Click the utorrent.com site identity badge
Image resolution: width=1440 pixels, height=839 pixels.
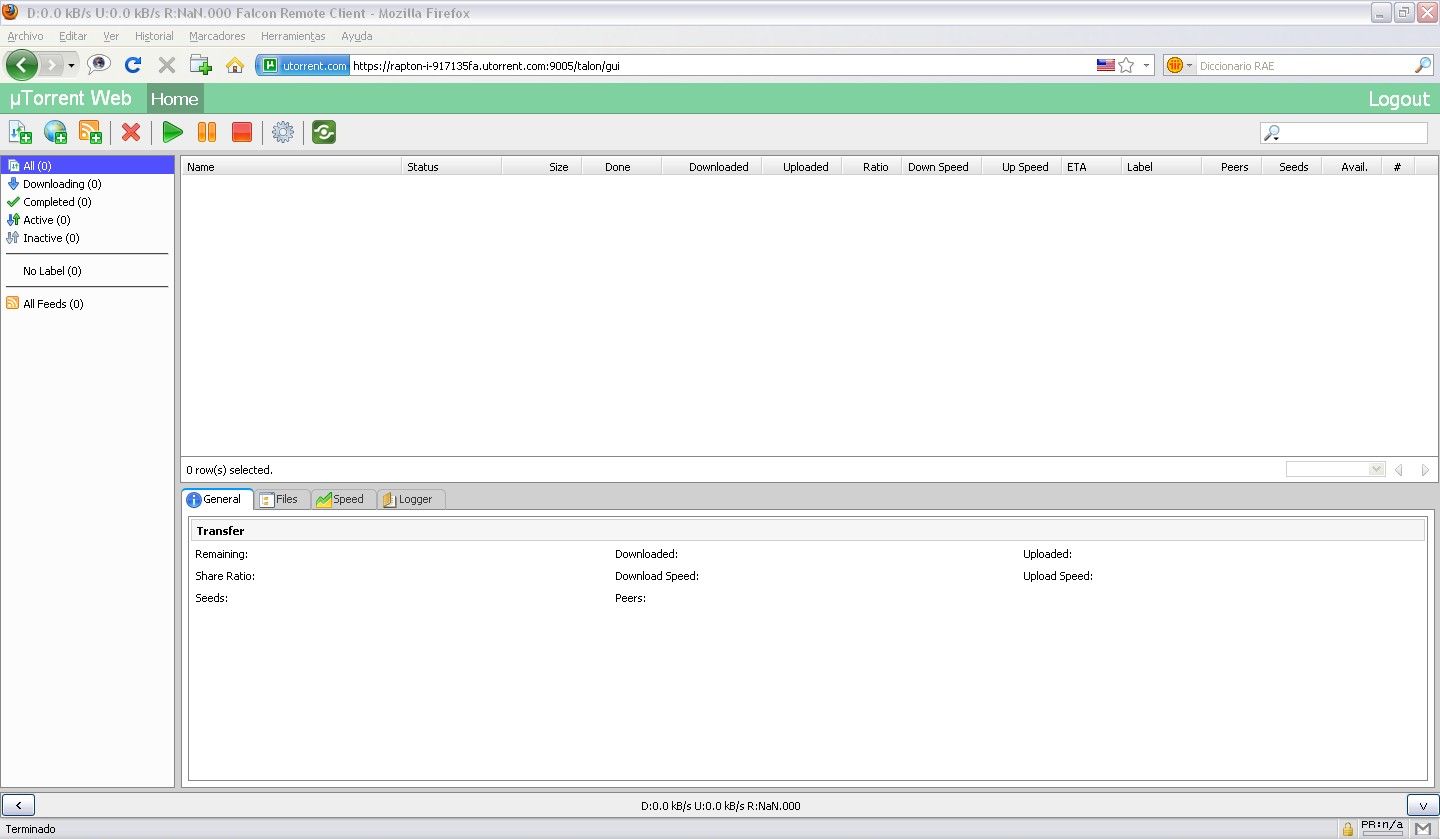point(304,65)
